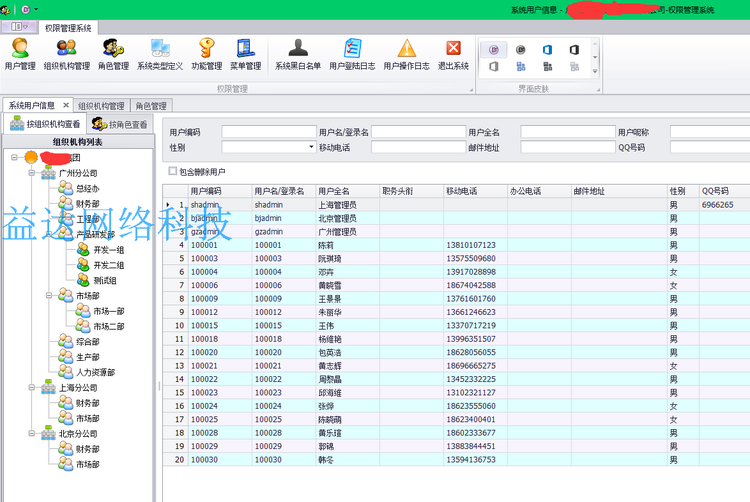Select 开发一组 tree node

click(x=109, y=250)
